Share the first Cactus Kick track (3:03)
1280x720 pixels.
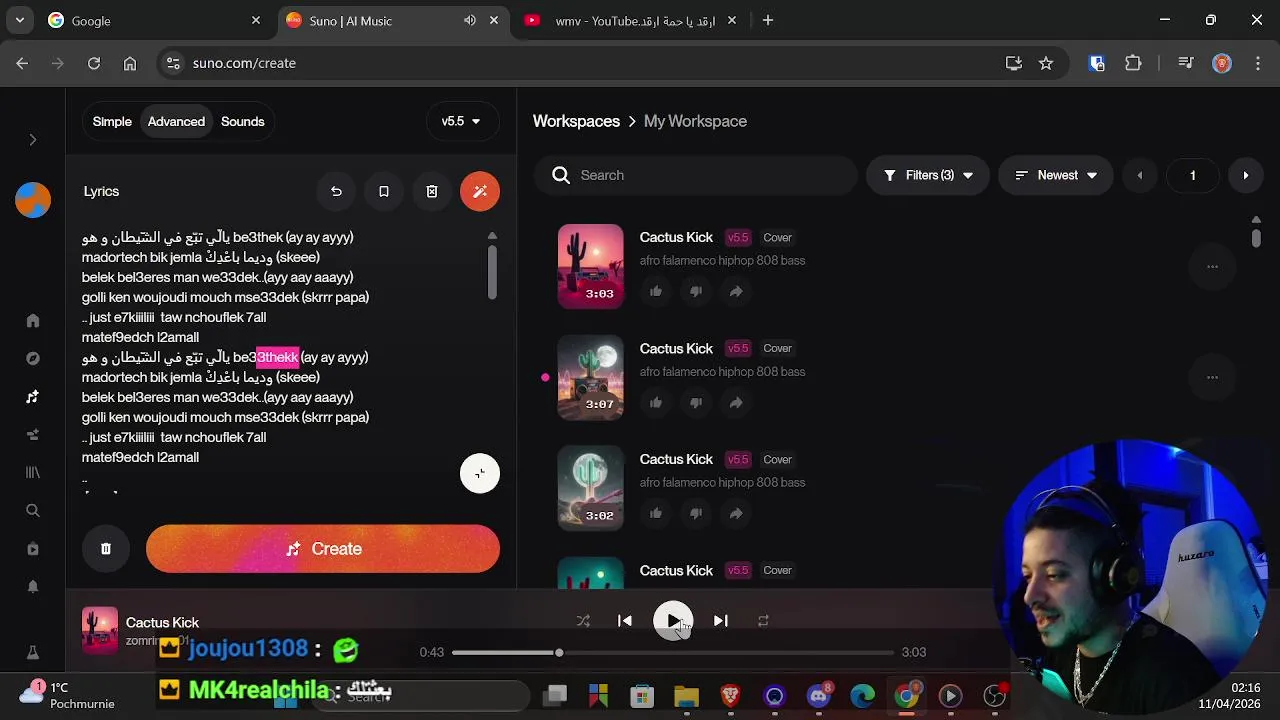click(x=736, y=291)
